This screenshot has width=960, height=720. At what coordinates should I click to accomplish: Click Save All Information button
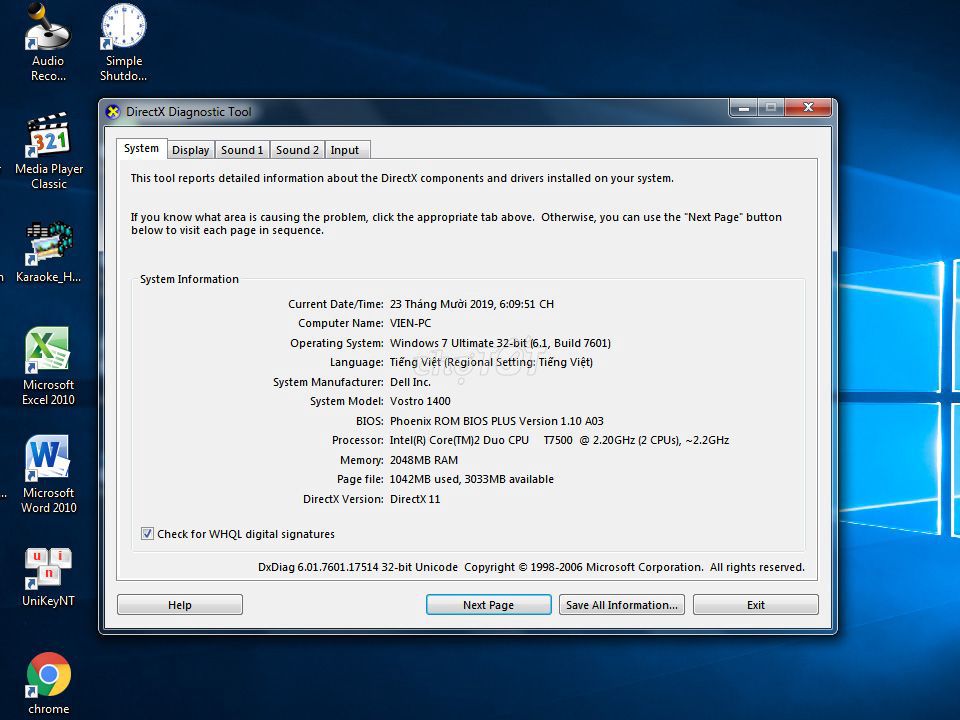(x=621, y=605)
